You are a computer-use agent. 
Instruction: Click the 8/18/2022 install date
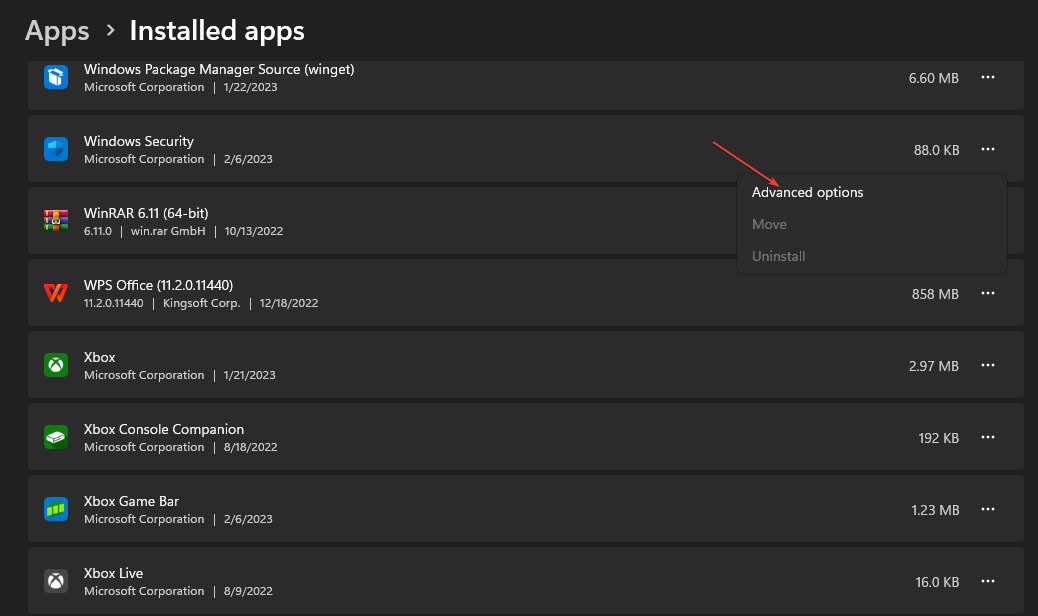pyautogui.click(x=250, y=447)
